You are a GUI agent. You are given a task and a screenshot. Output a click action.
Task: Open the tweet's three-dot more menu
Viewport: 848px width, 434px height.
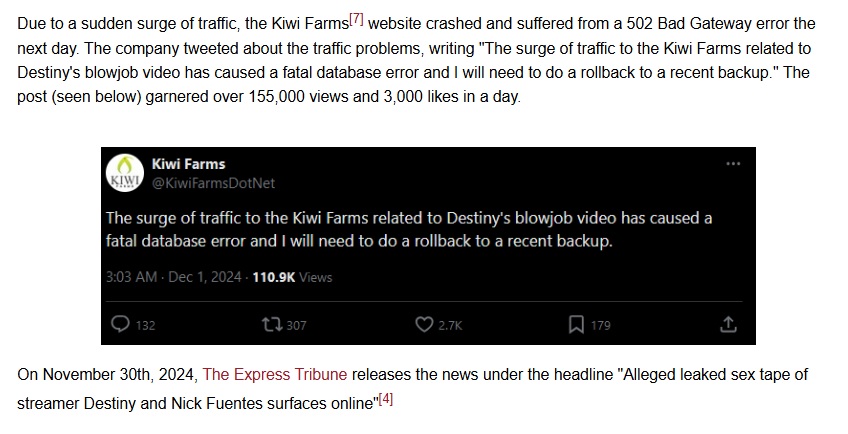(x=733, y=164)
